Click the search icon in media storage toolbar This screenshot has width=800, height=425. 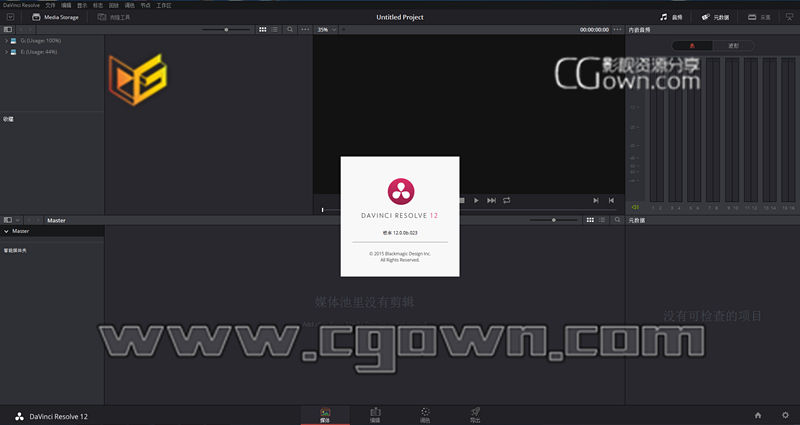click(290, 30)
